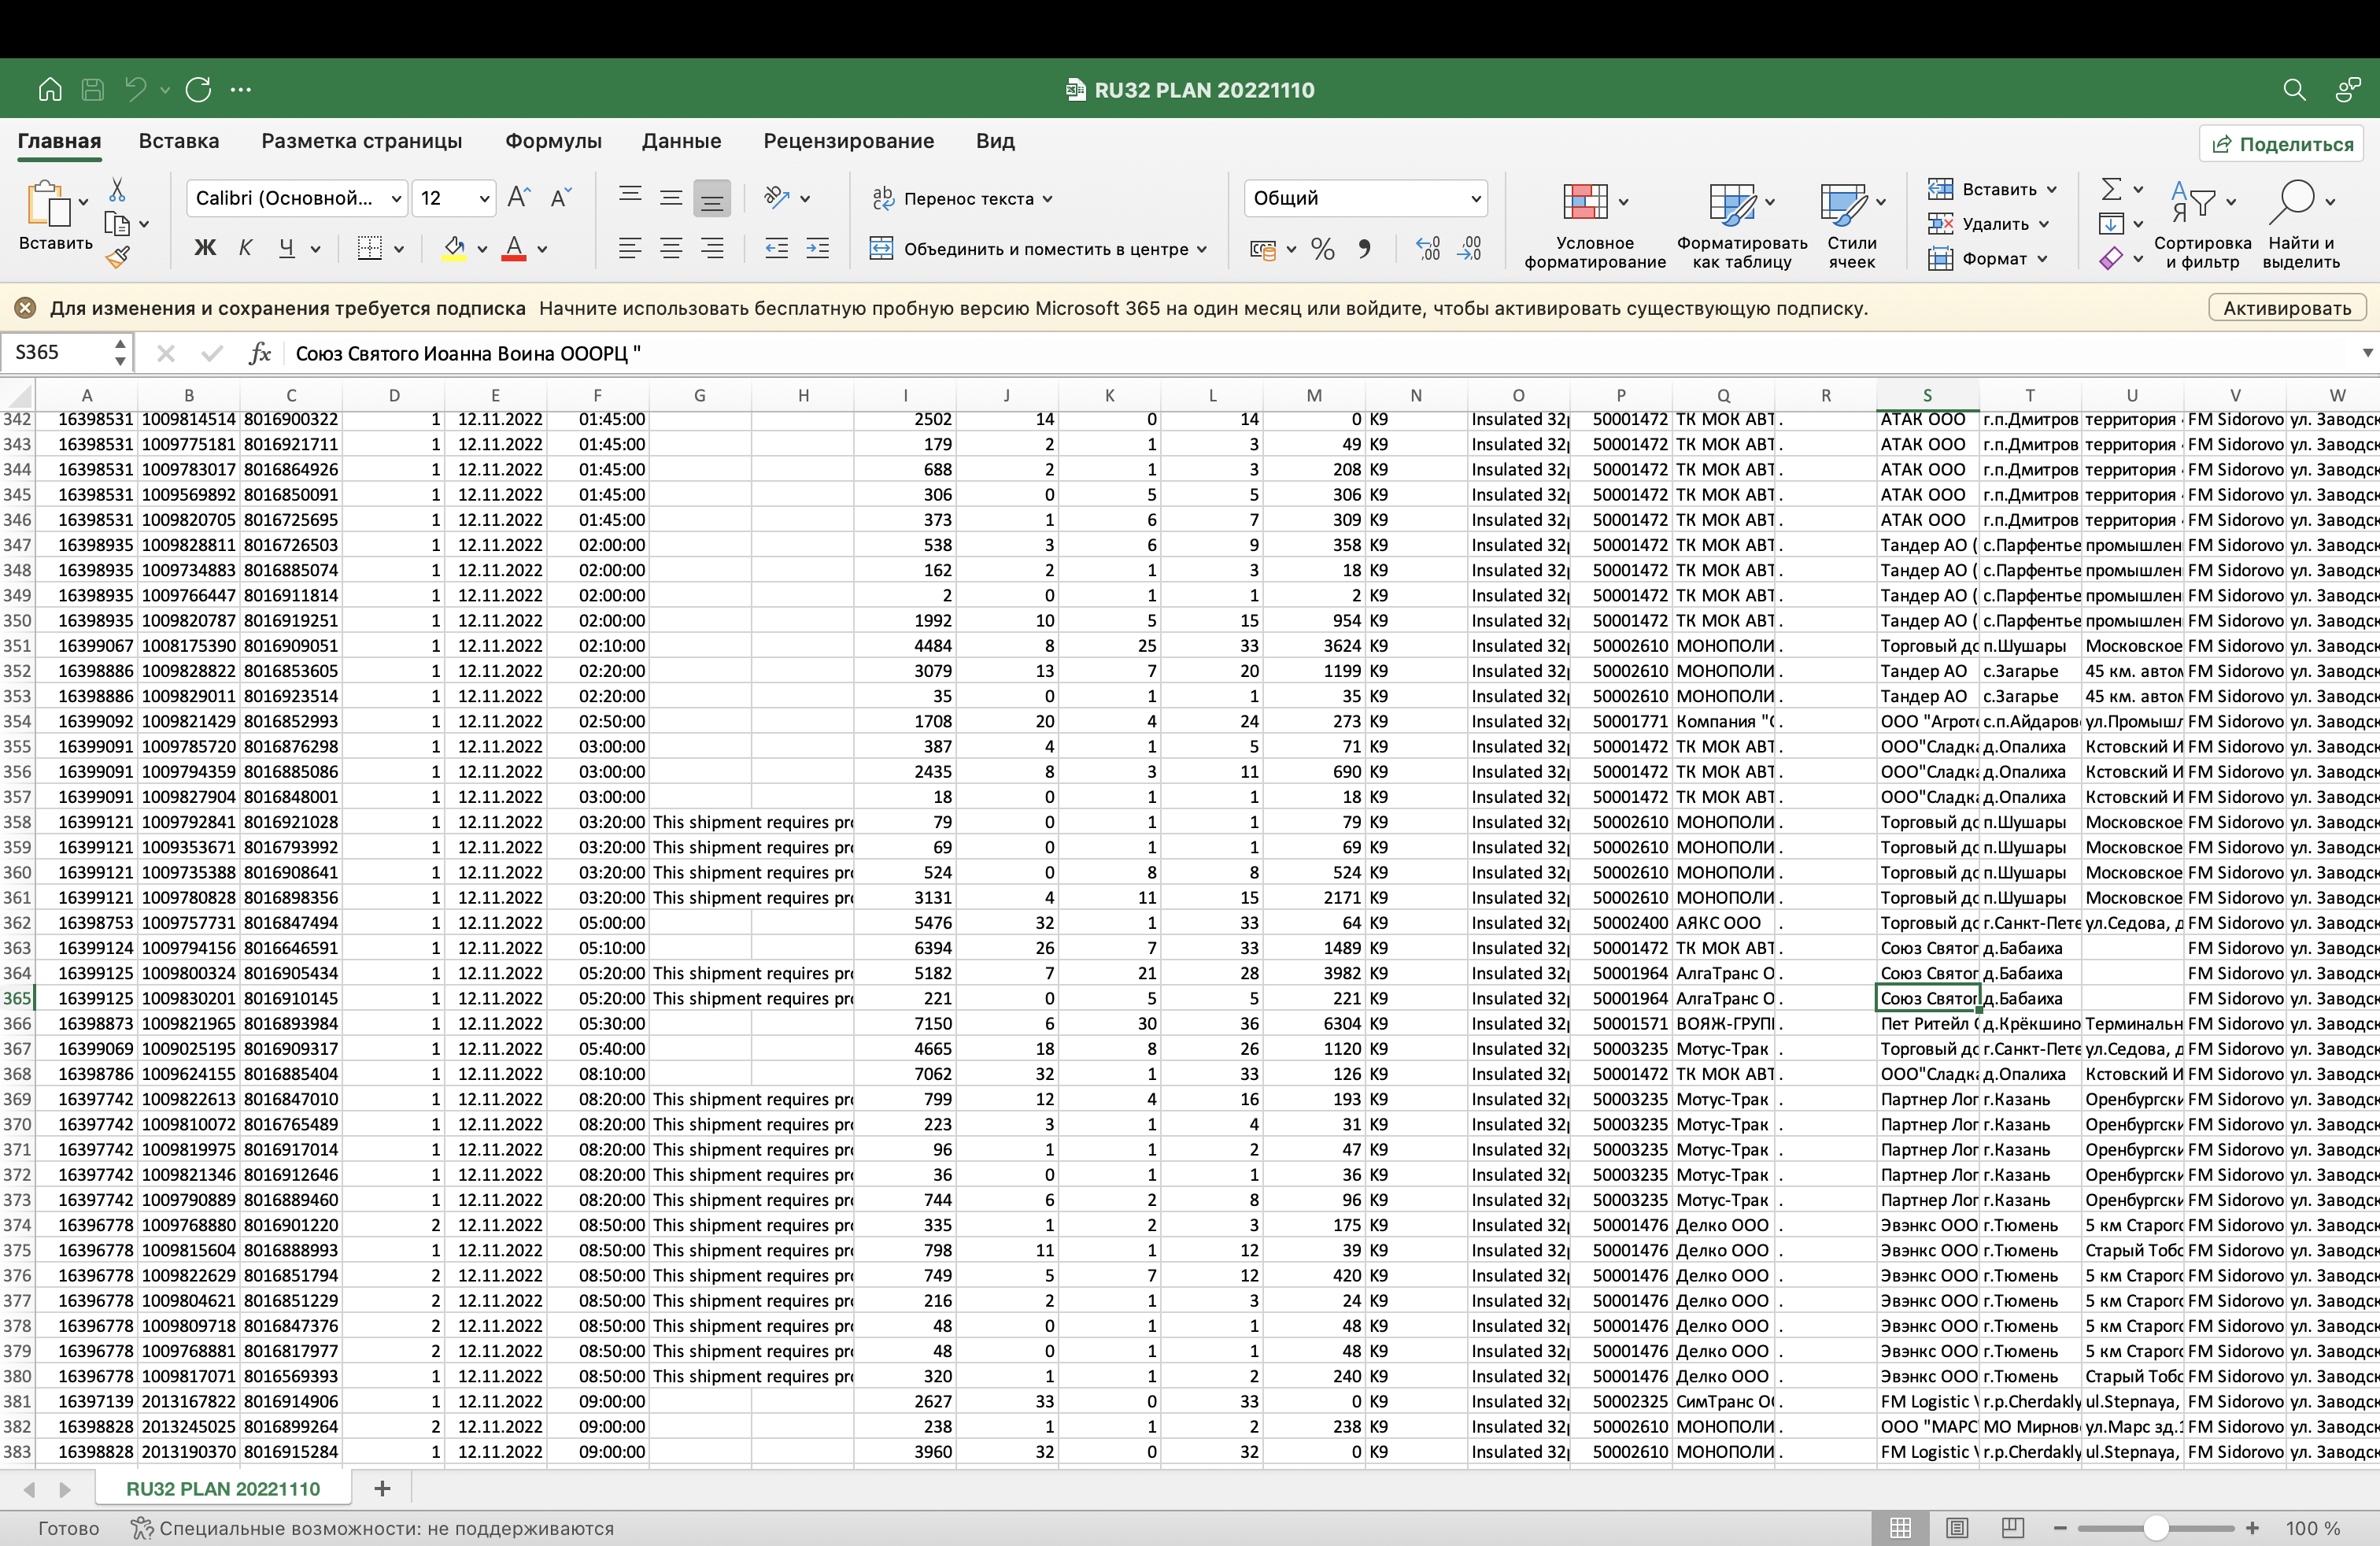Image resolution: width=2380 pixels, height=1546 pixels.
Task: Open fill color dropdown arrow
Action: tap(481, 249)
